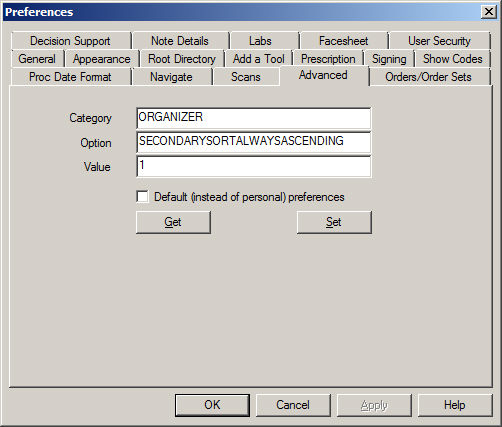Focus the Option field with SECONDARYSORTALWAYSASCENDING

point(254,142)
